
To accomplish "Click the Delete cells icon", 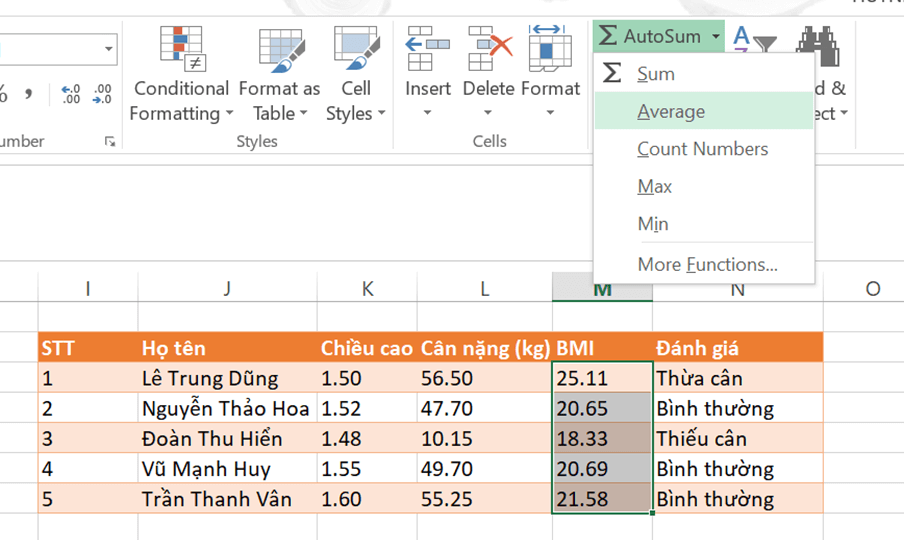I will [x=490, y=48].
